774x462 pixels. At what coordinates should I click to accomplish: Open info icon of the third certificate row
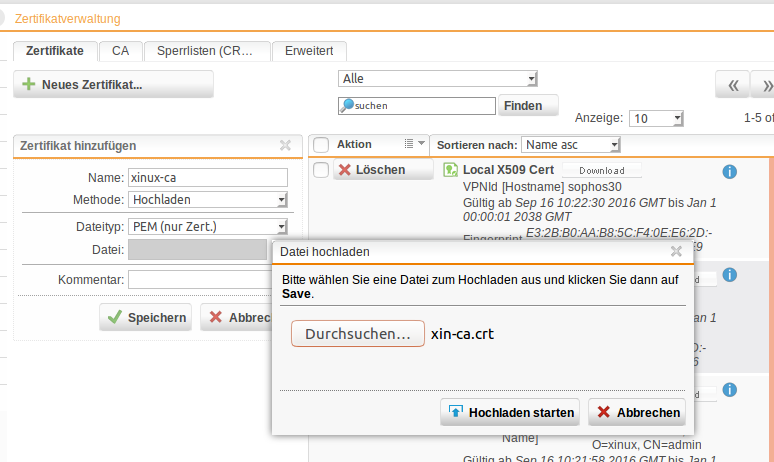point(730,390)
